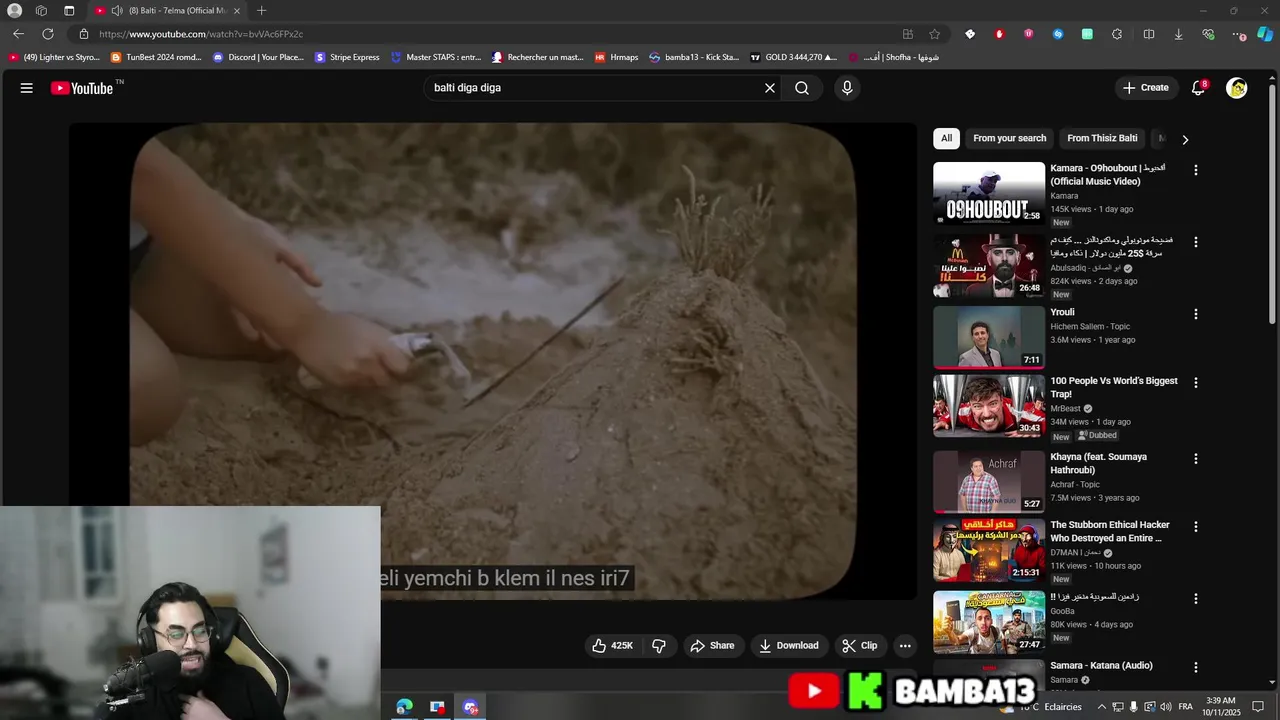Viewport: 1280px width, 720px height.
Task: Open options for 100 People Vs Trap video
Action: tap(1195, 382)
